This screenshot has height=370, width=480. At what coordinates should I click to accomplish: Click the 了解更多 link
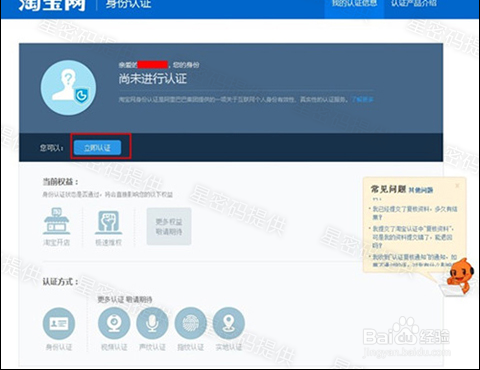coord(362,99)
